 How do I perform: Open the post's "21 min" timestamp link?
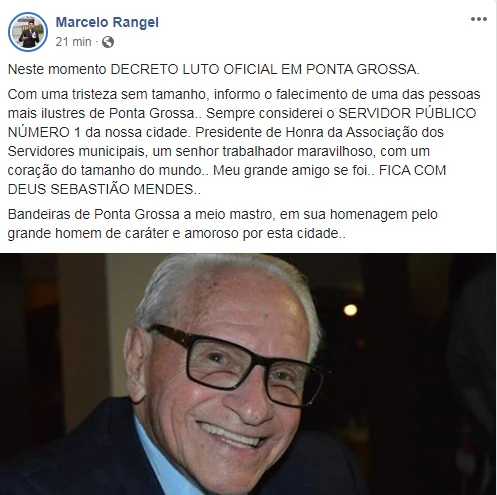pyautogui.click(x=73, y=42)
